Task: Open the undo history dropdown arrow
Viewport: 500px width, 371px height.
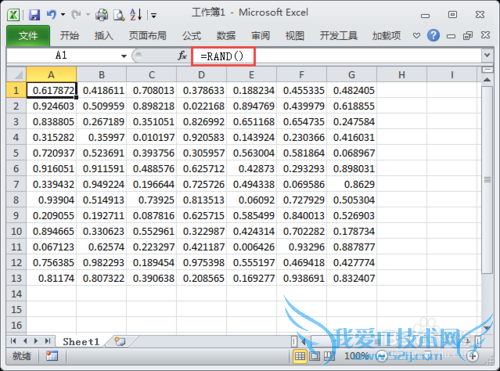Action: tap(63, 15)
